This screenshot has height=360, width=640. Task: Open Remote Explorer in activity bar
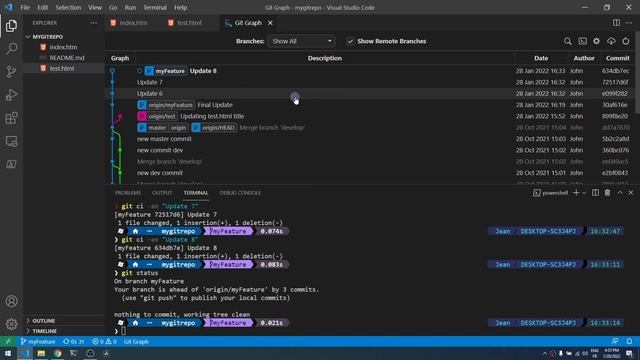(11, 141)
